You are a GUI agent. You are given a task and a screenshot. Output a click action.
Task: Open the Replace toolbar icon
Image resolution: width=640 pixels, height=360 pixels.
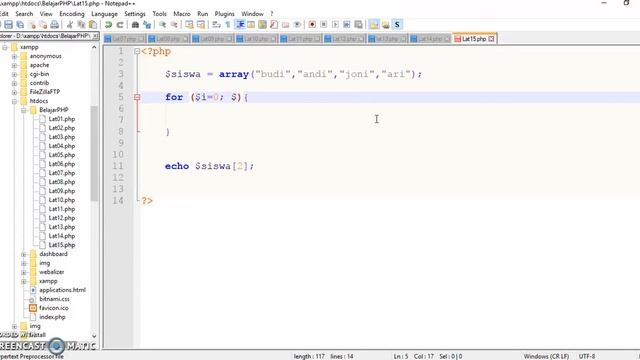coord(147,24)
